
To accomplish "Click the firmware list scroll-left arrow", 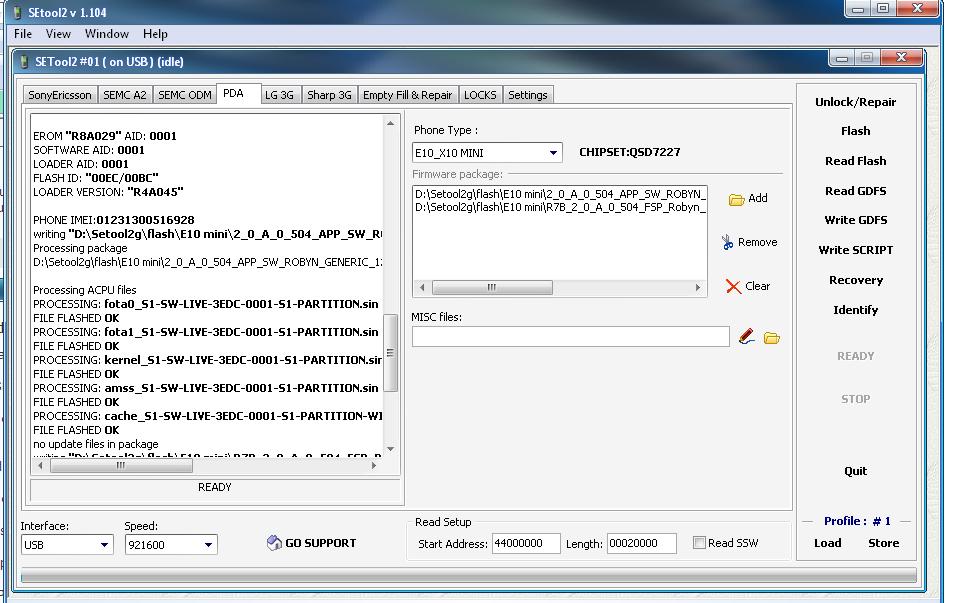I will (x=422, y=287).
